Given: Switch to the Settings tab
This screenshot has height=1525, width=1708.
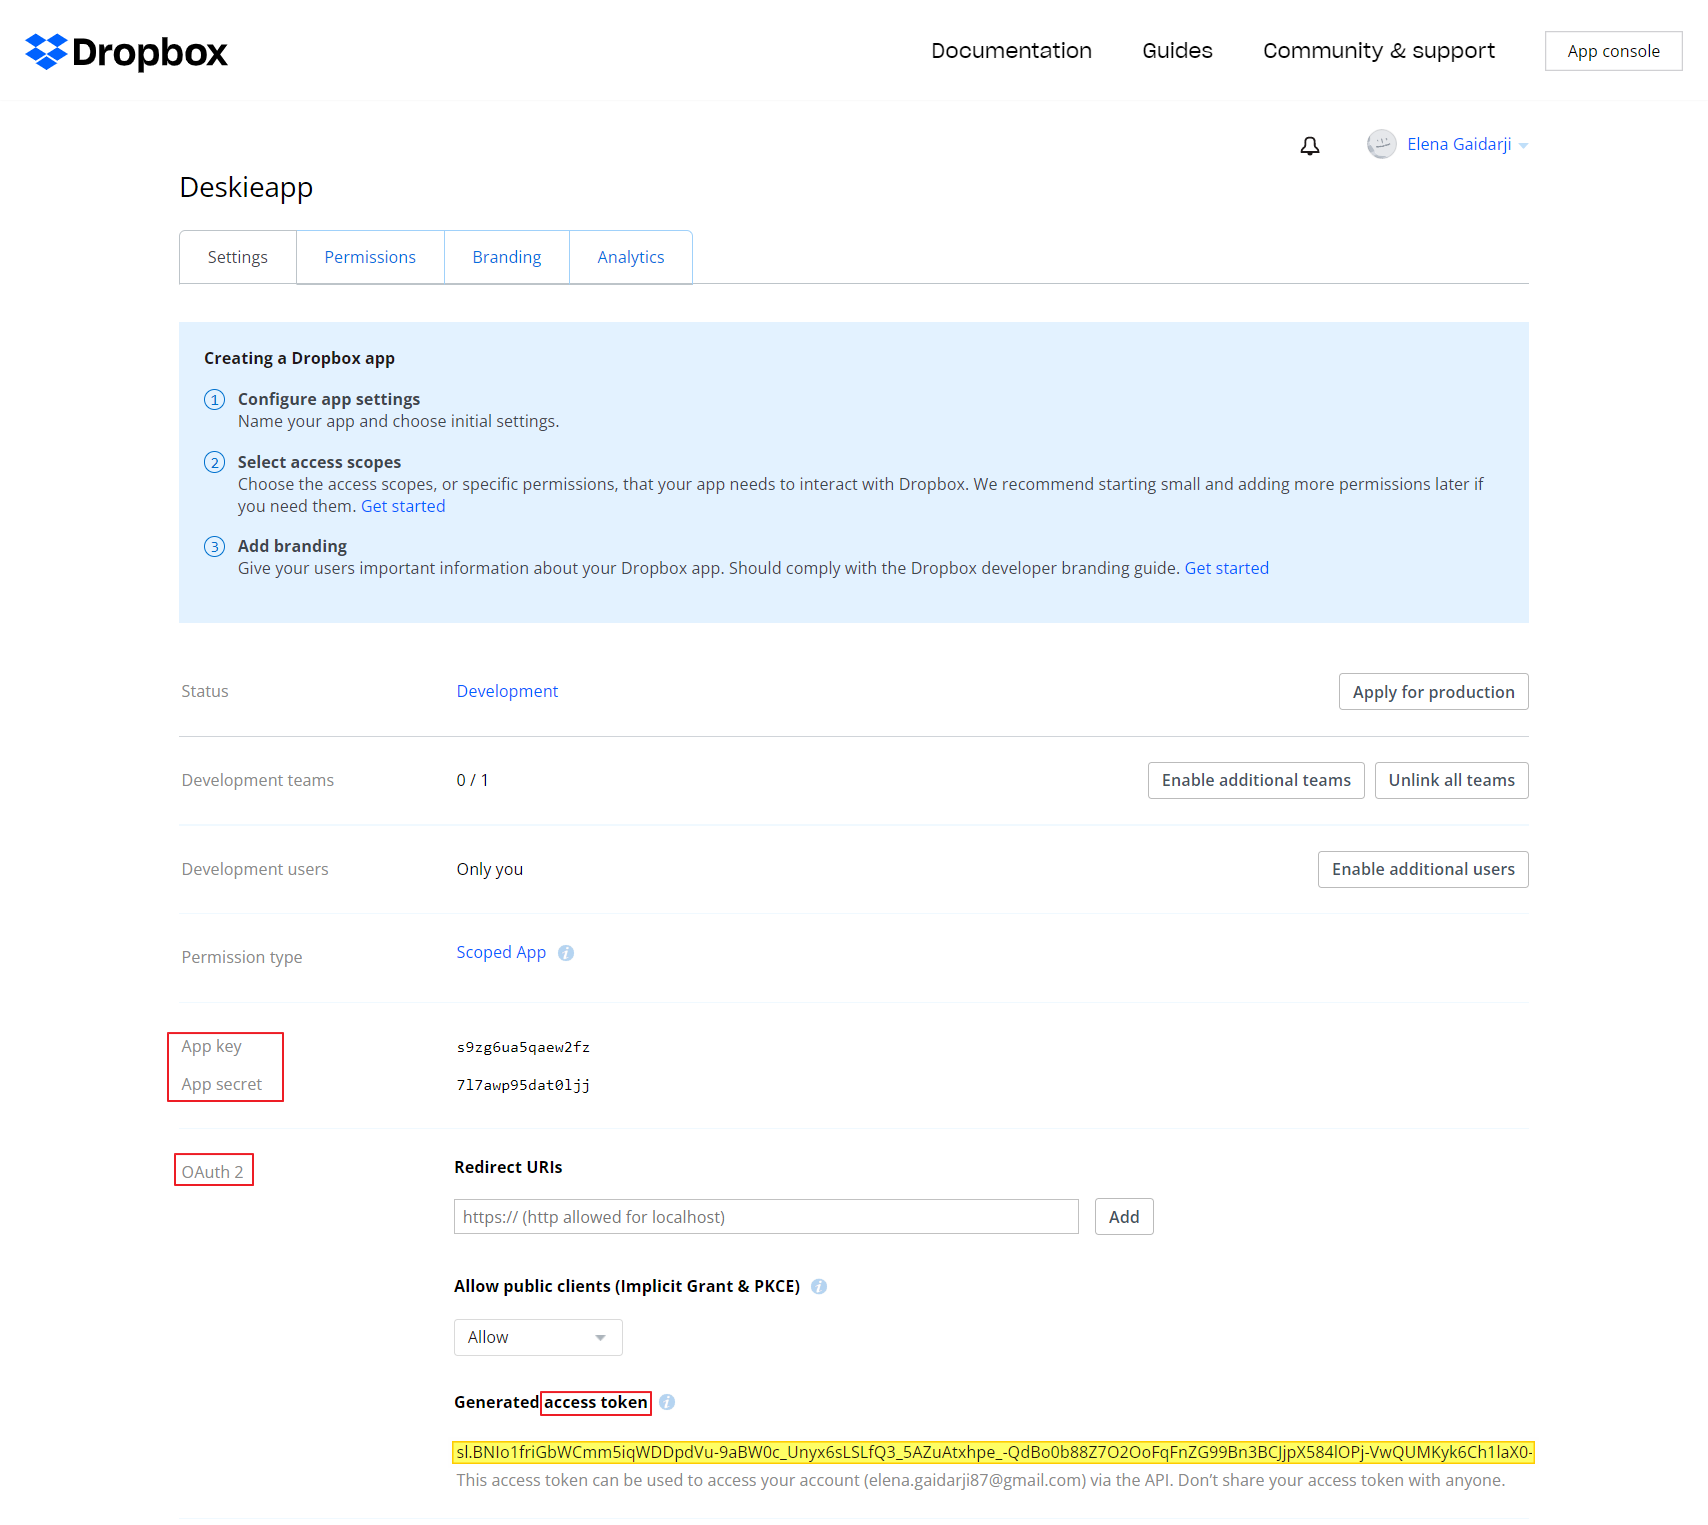Looking at the screenshot, I should (x=238, y=257).
